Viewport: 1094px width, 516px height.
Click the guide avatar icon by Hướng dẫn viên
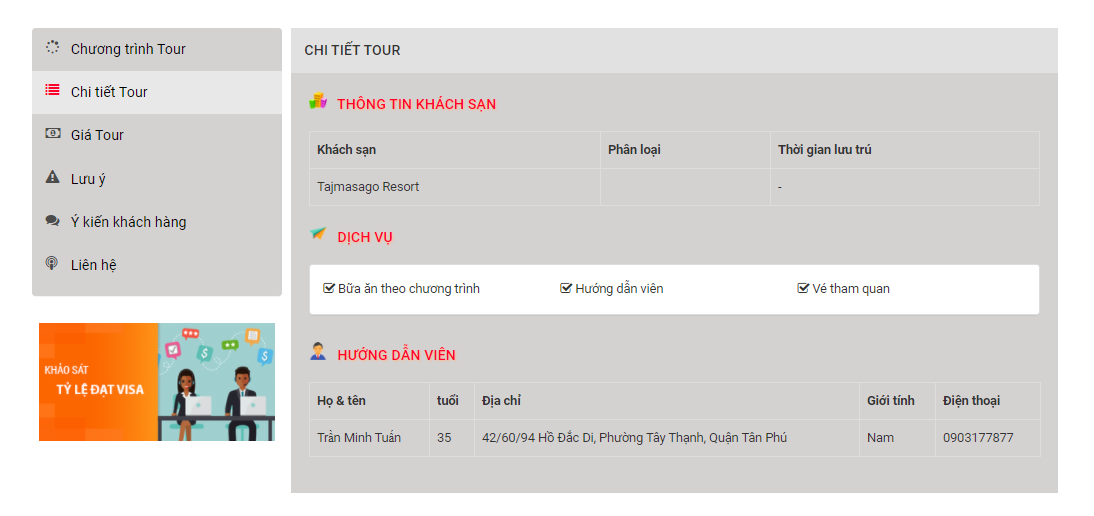318,351
